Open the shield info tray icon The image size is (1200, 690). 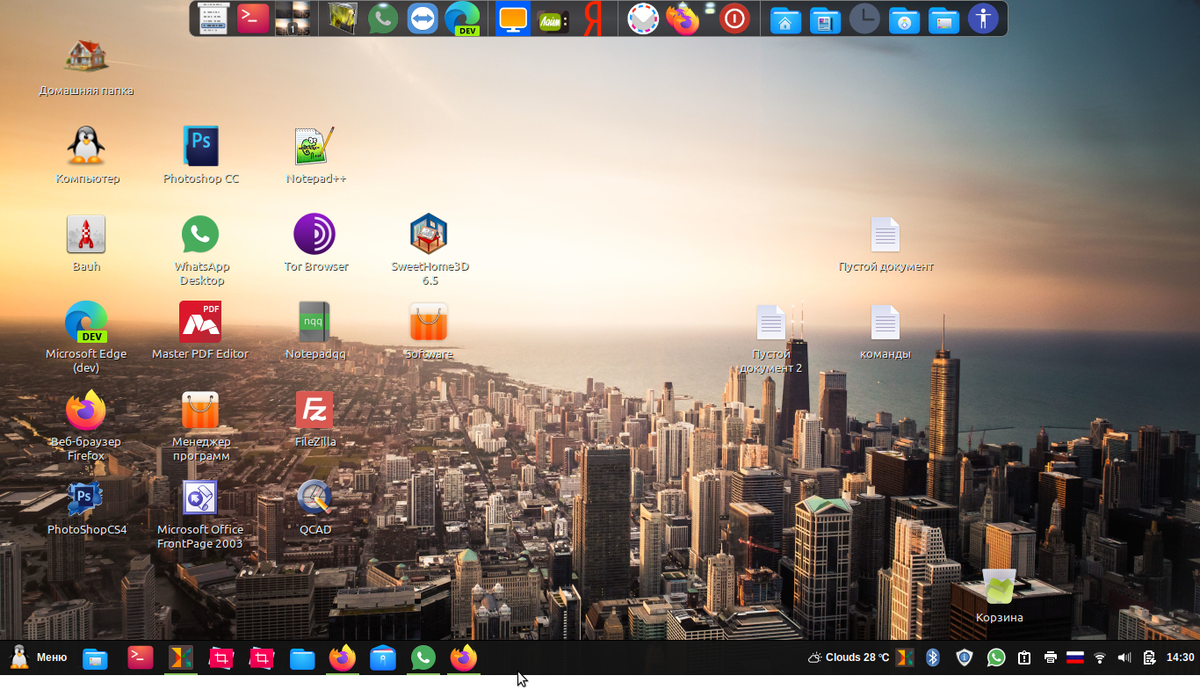coord(964,657)
